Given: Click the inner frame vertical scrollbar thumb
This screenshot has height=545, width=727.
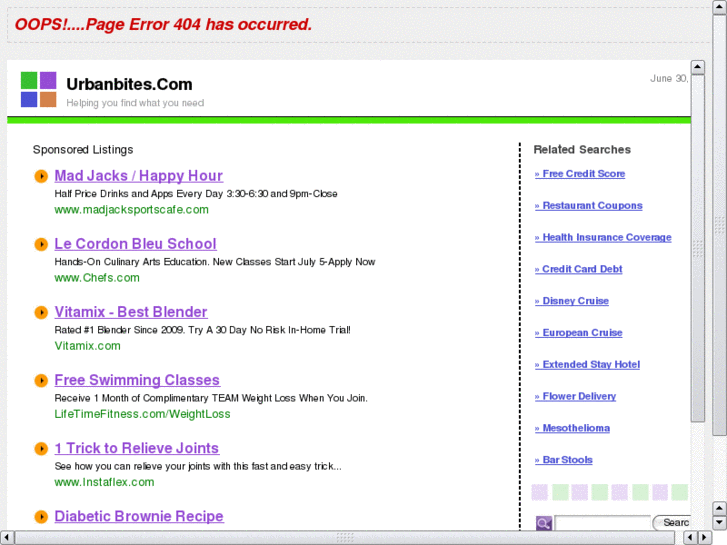Looking at the screenshot, I should (698, 248).
